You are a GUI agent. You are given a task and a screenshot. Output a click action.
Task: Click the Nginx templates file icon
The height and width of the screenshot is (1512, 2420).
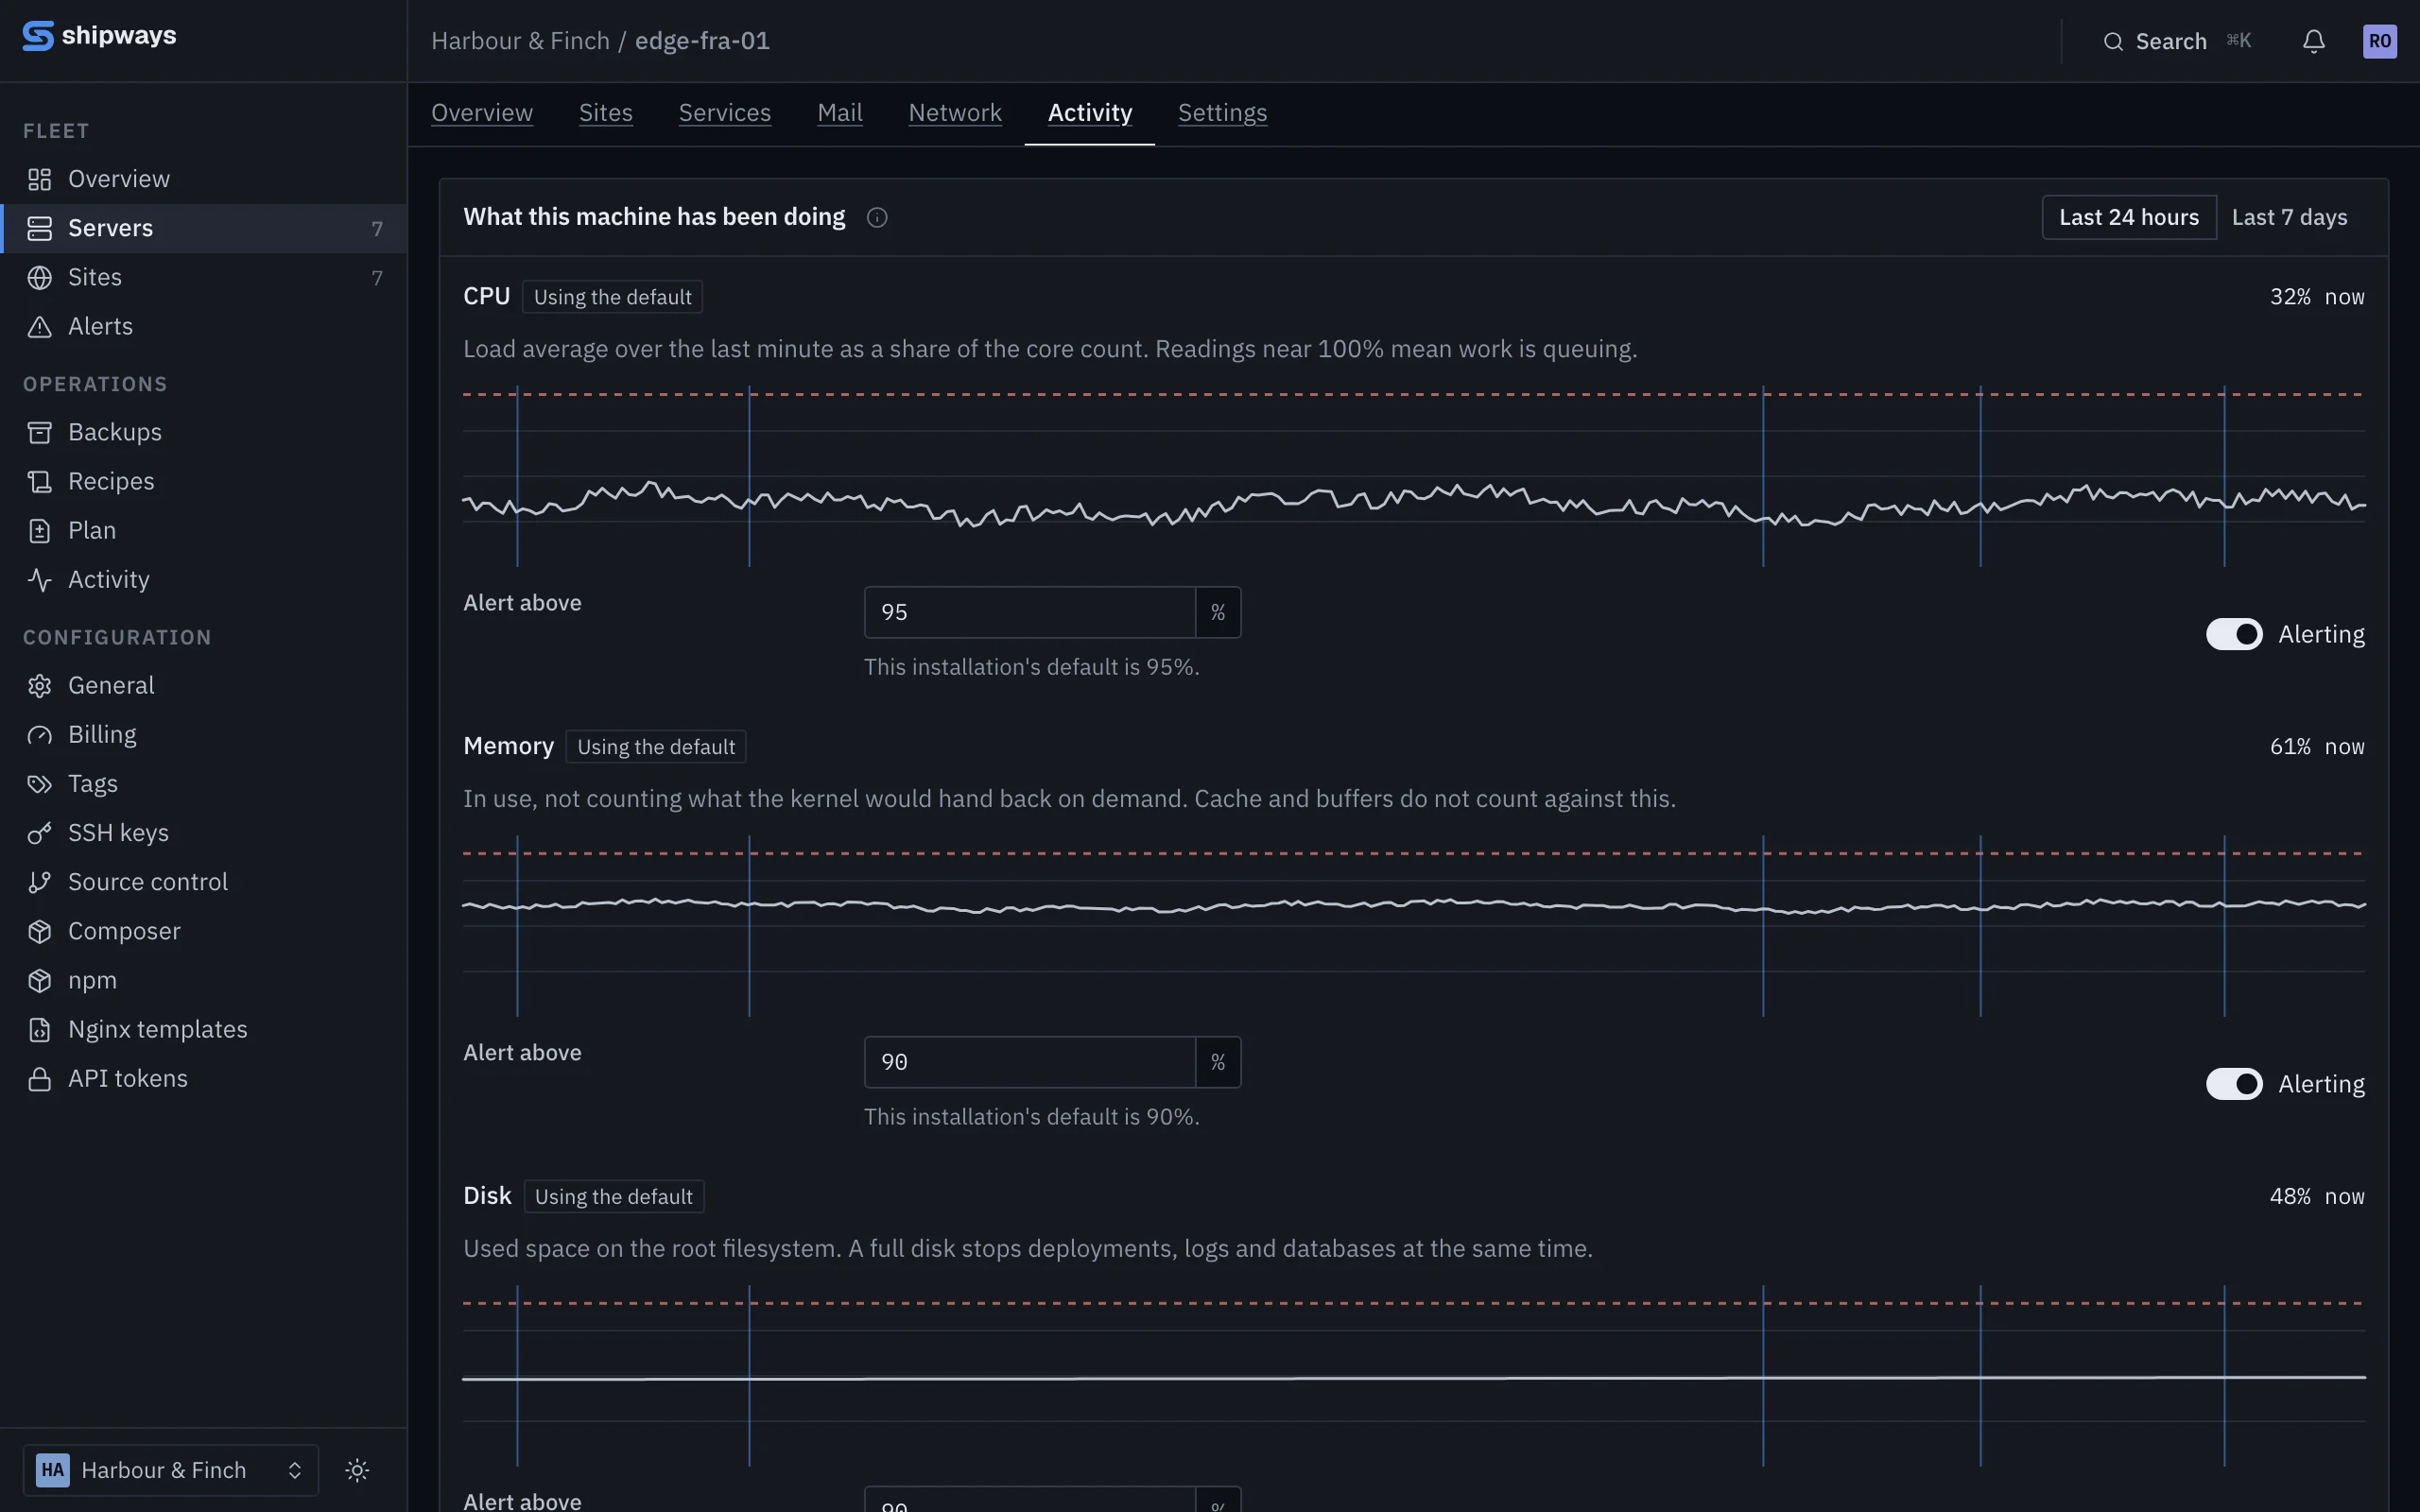click(x=40, y=1029)
